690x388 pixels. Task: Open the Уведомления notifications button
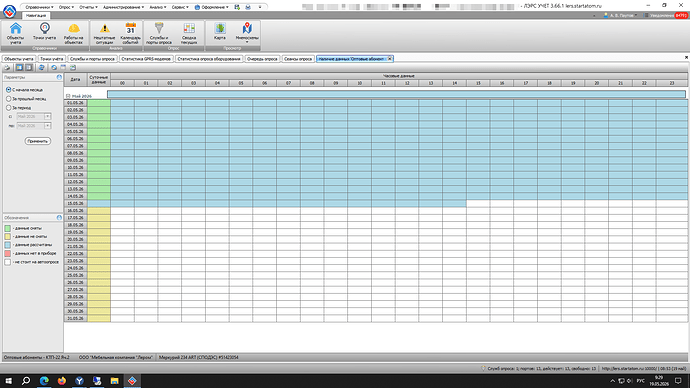tap(666, 15)
